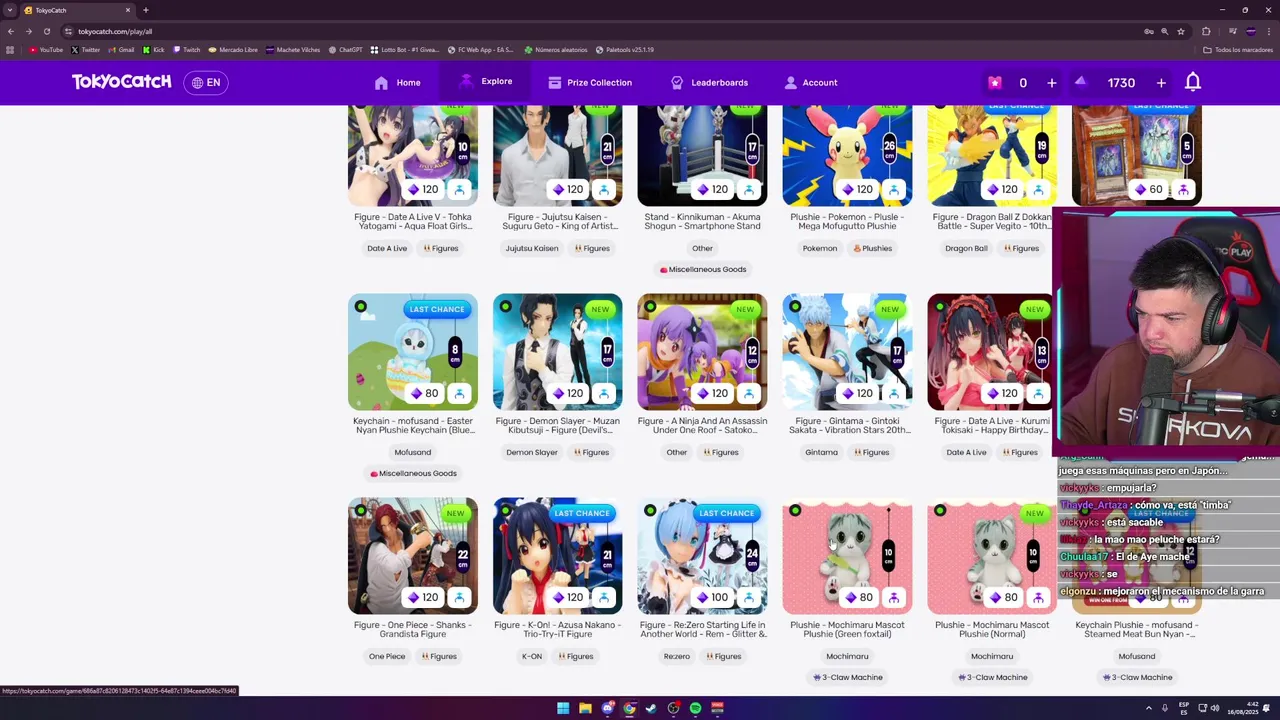Click the K-ON tag
Viewport: 1280px width, 720px height.
[532, 656]
